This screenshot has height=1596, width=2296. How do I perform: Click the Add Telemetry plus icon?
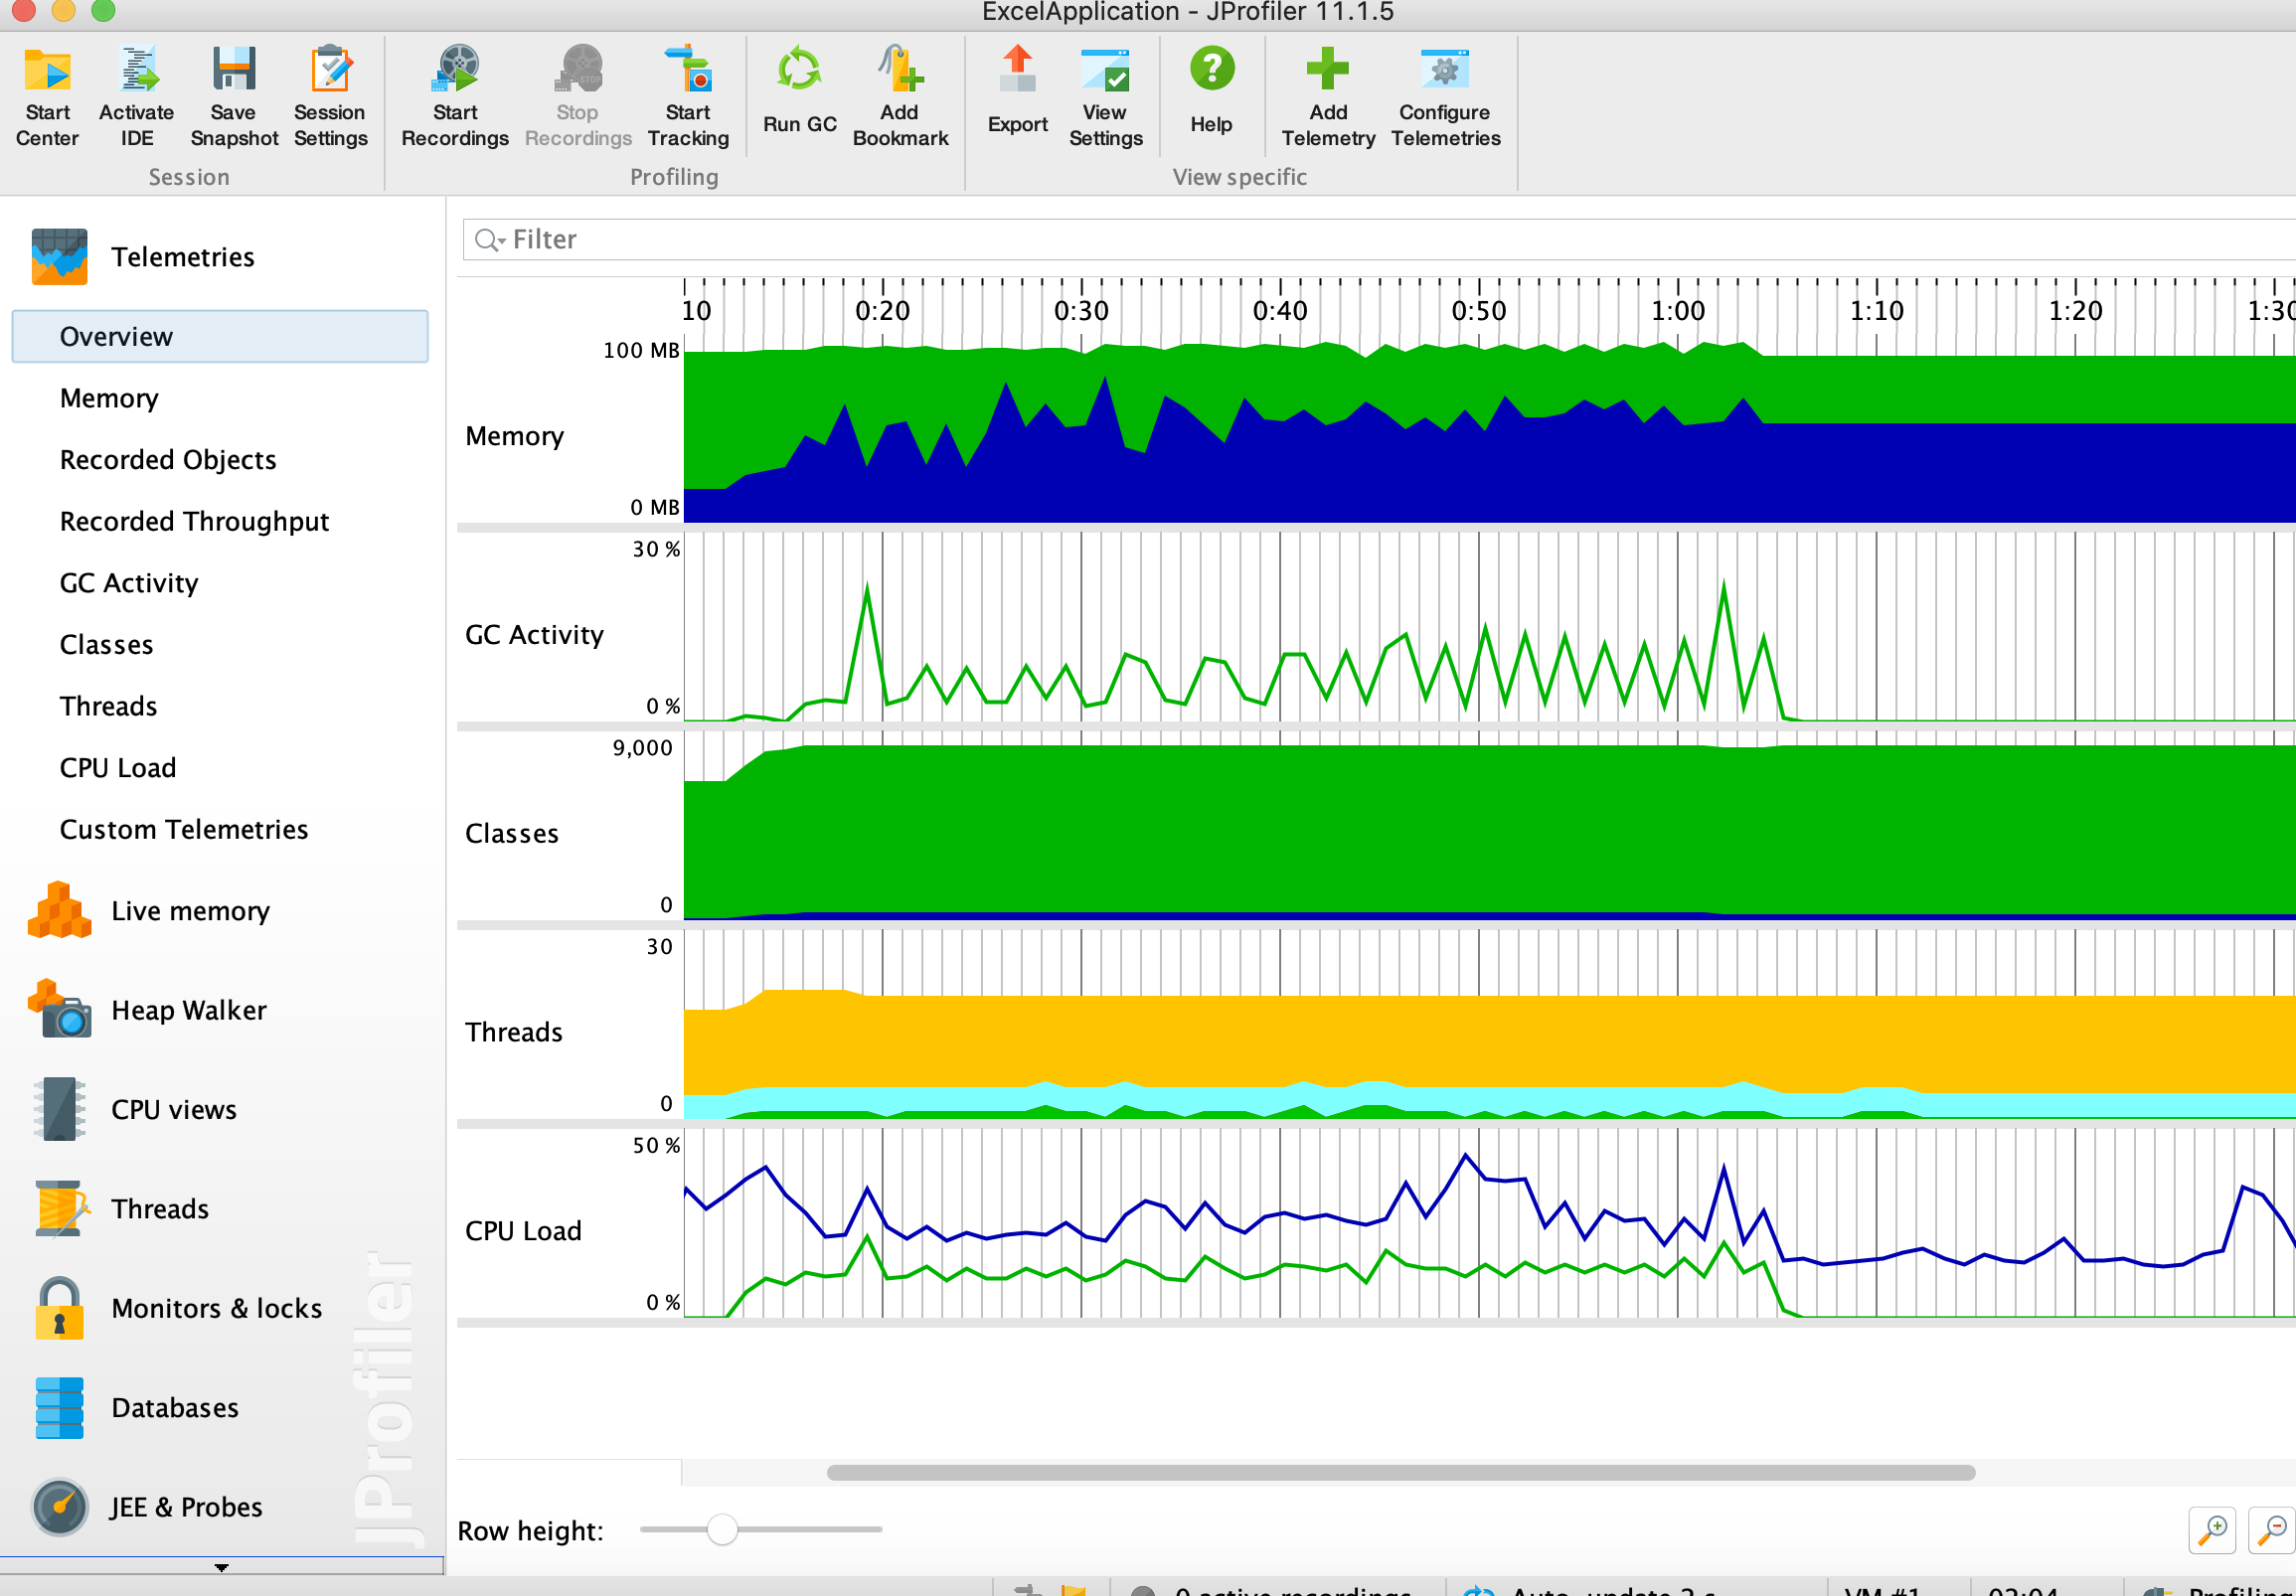click(x=1328, y=70)
